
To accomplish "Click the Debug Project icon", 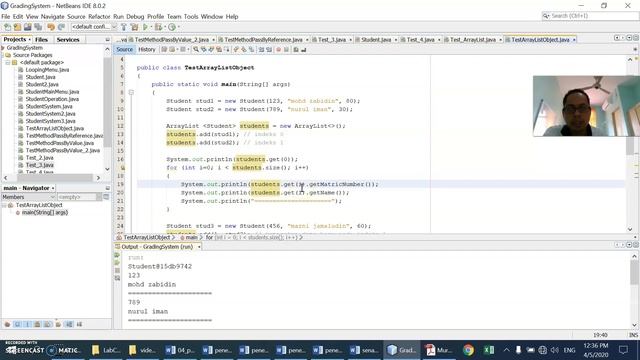I will click(158, 27).
